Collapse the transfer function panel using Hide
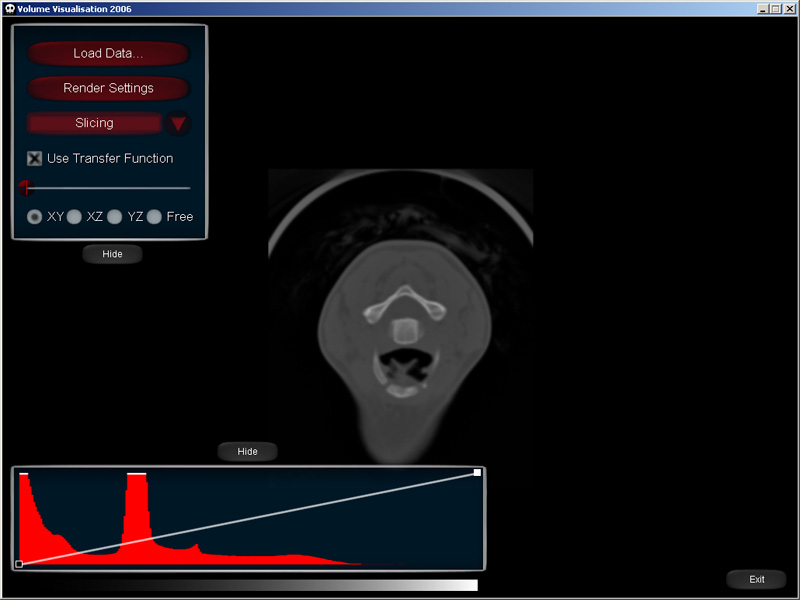Screen dimensions: 800x600 coord(247,451)
